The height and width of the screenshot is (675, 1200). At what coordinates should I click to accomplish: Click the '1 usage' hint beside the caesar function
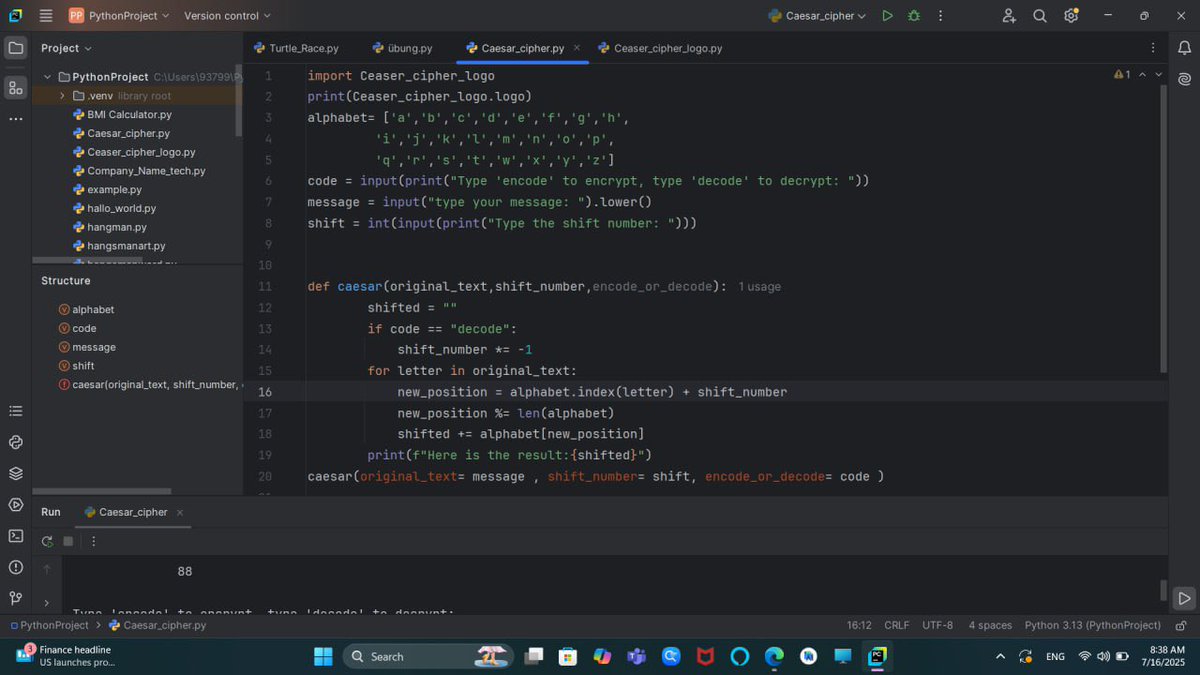pos(760,287)
